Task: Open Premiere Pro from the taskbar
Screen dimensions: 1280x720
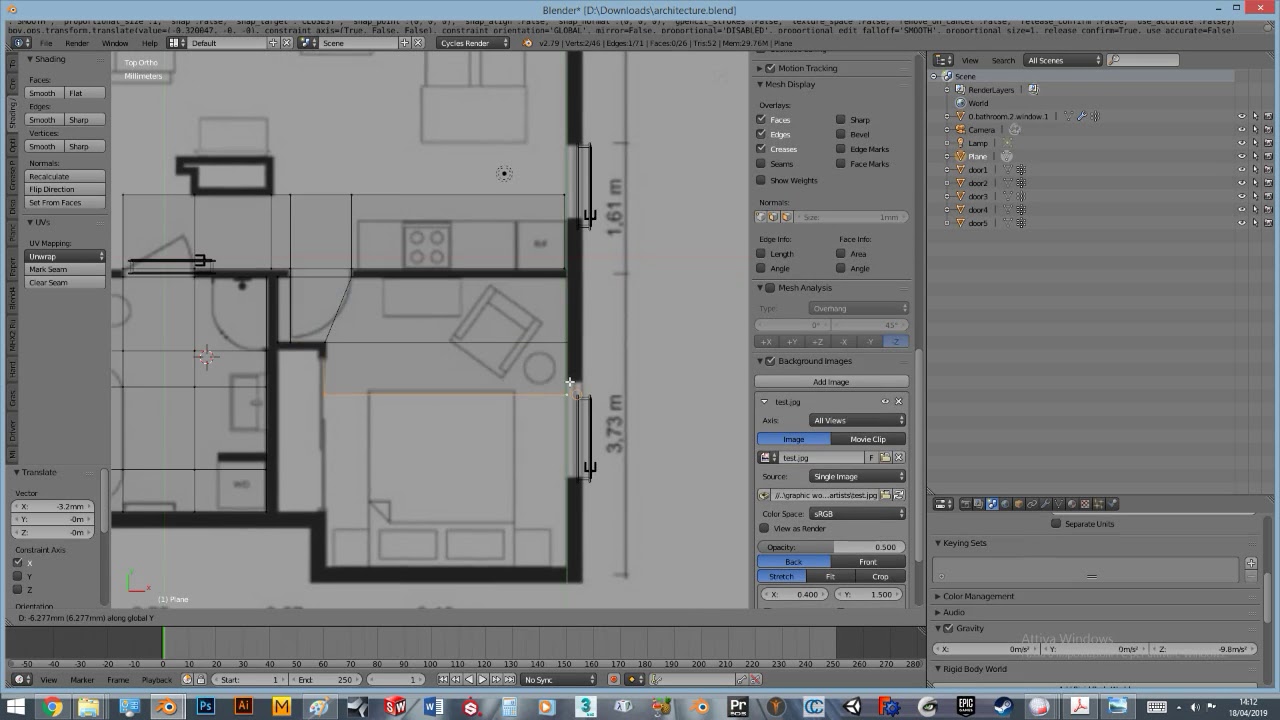Action: coord(738,707)
